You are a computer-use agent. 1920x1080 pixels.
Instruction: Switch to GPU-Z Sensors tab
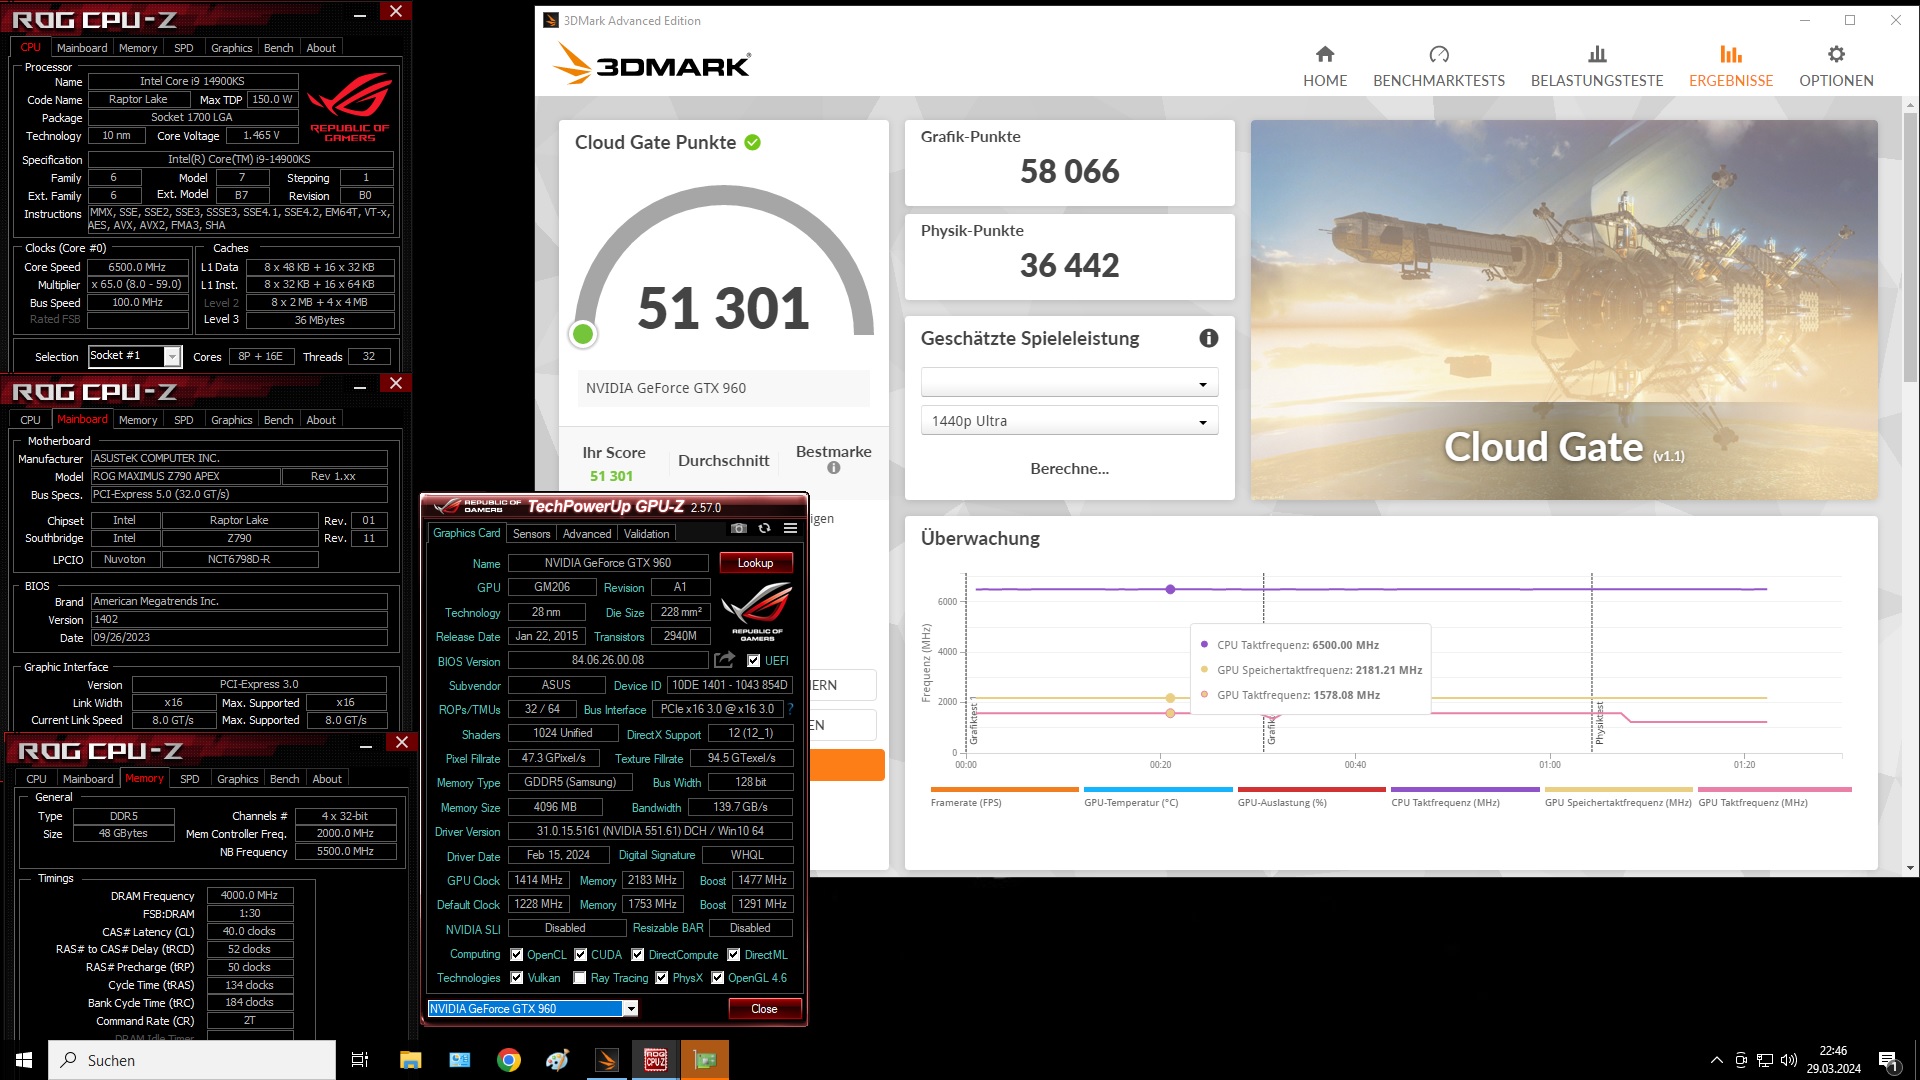tap(531, 534)
